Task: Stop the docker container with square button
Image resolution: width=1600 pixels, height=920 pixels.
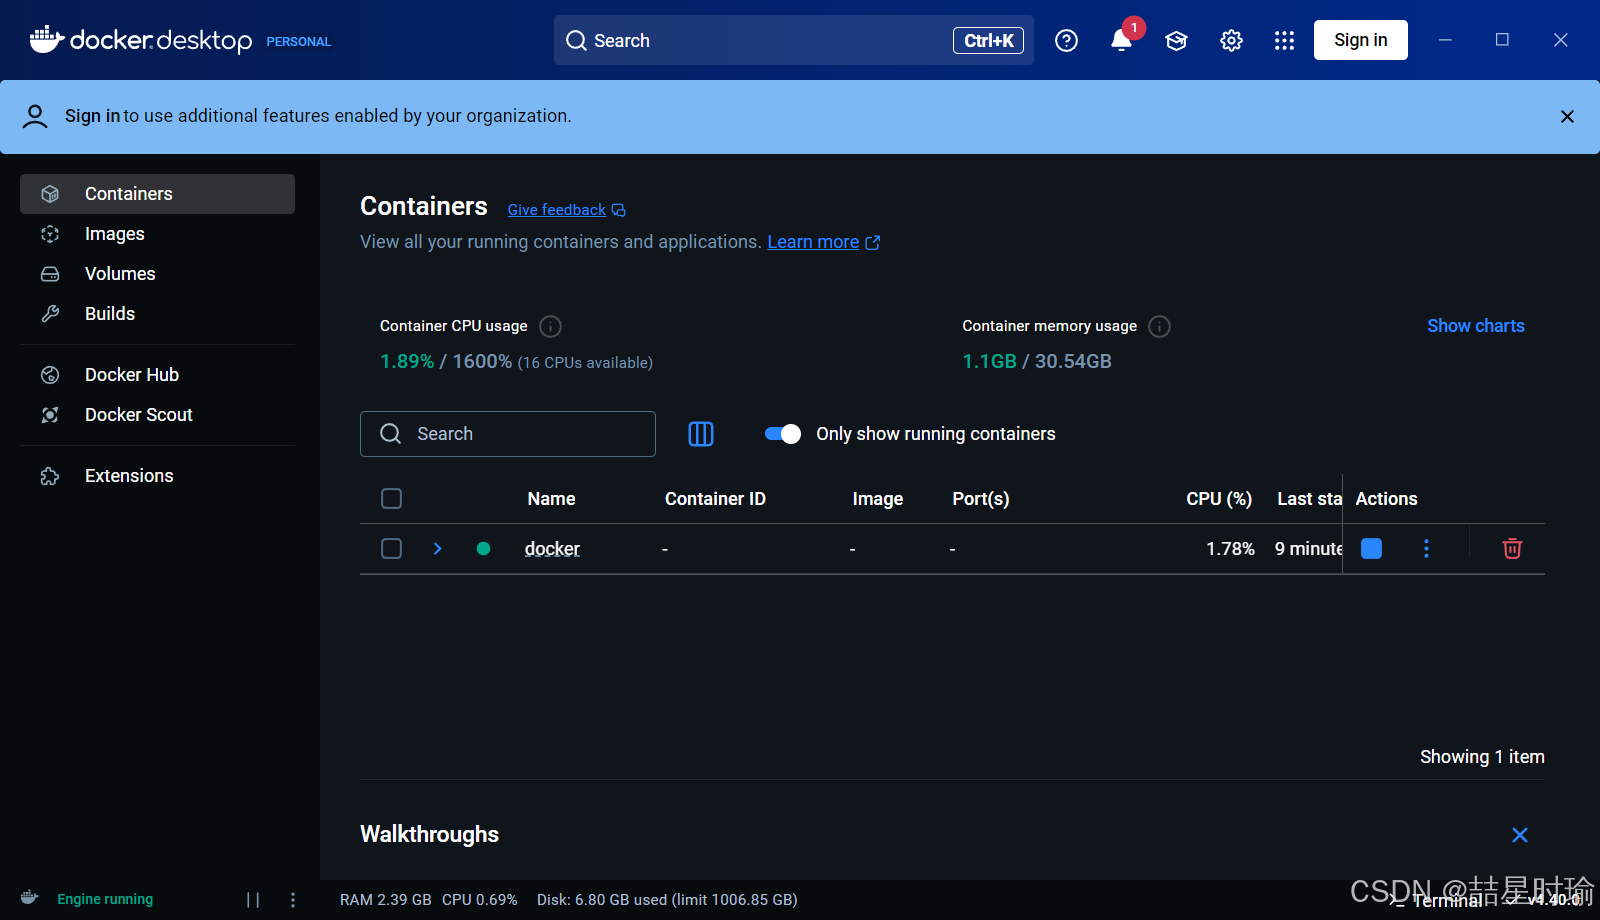Action: 1372,548
